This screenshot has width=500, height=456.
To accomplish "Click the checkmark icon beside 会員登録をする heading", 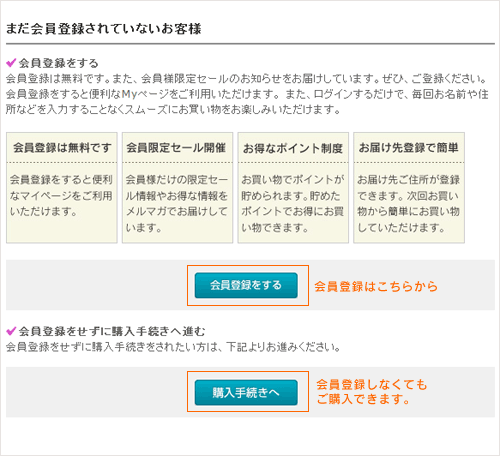I will [x=11, y=62].
